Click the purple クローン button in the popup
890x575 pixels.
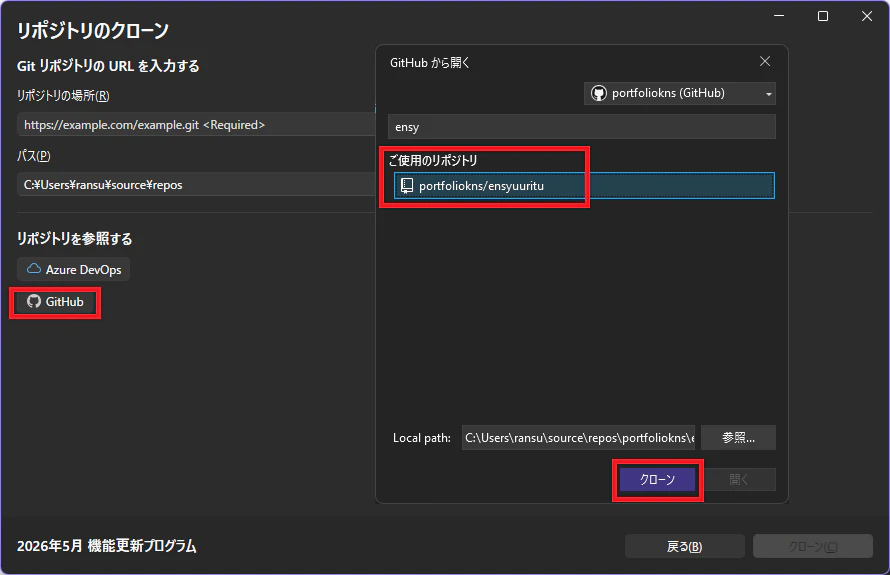(x=657, y=480)
